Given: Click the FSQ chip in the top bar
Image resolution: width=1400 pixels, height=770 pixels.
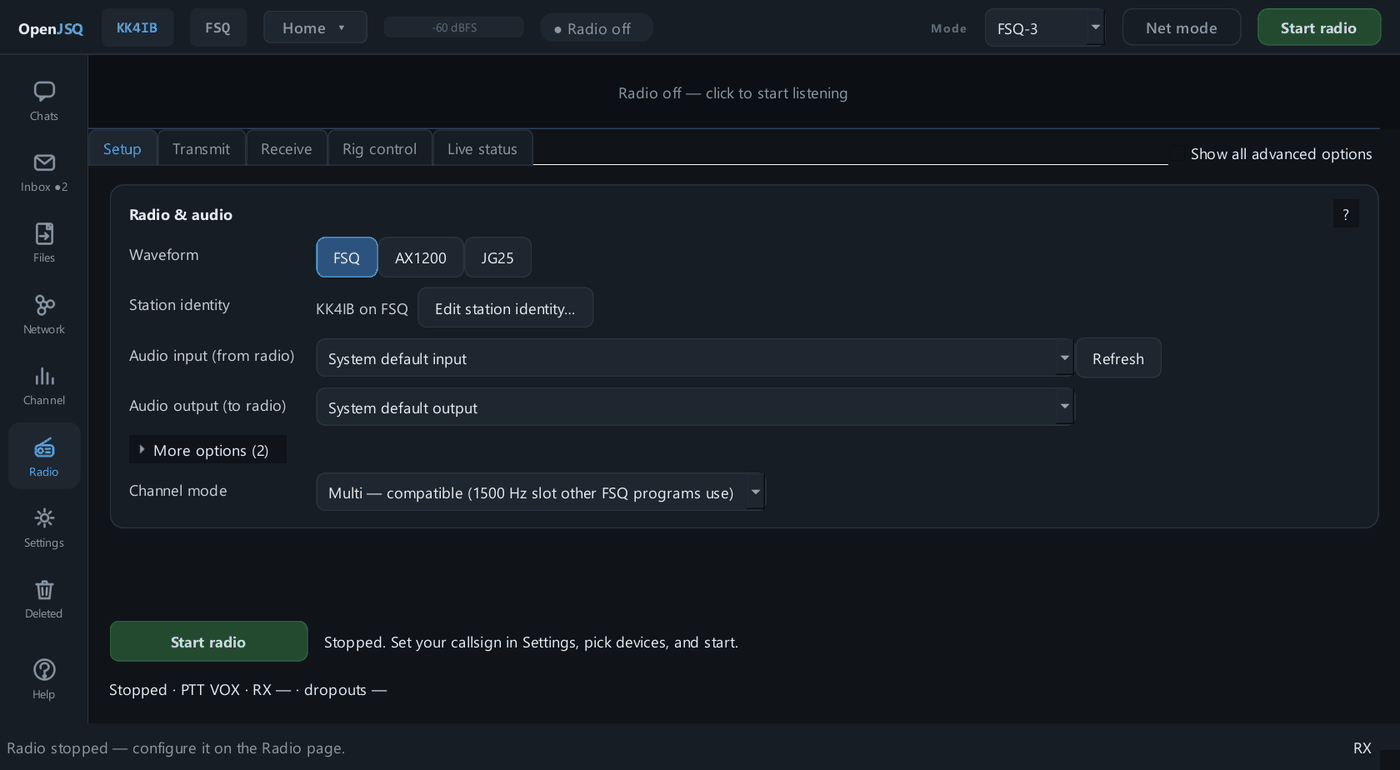Looking at the screenshot, I should click(x=218, y=27).
